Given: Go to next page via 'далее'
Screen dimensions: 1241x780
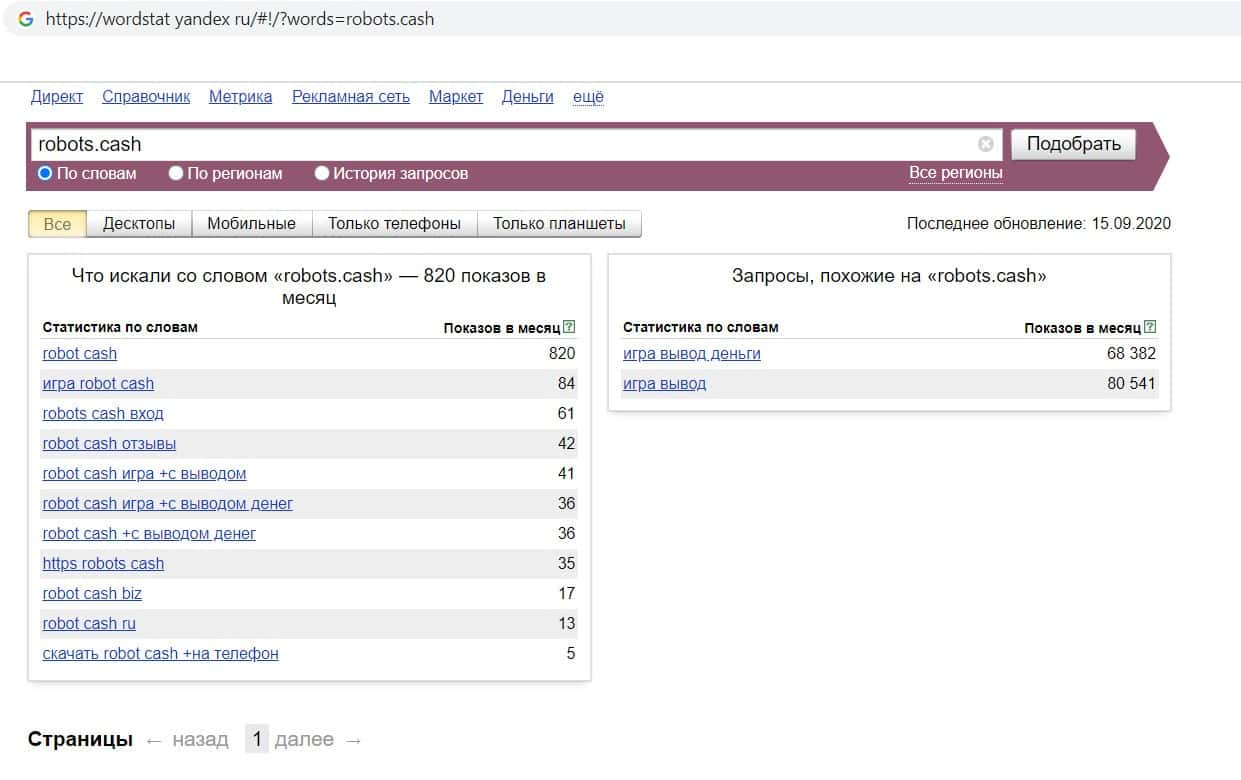Looking at the screenshot, I should click(304, 740).
